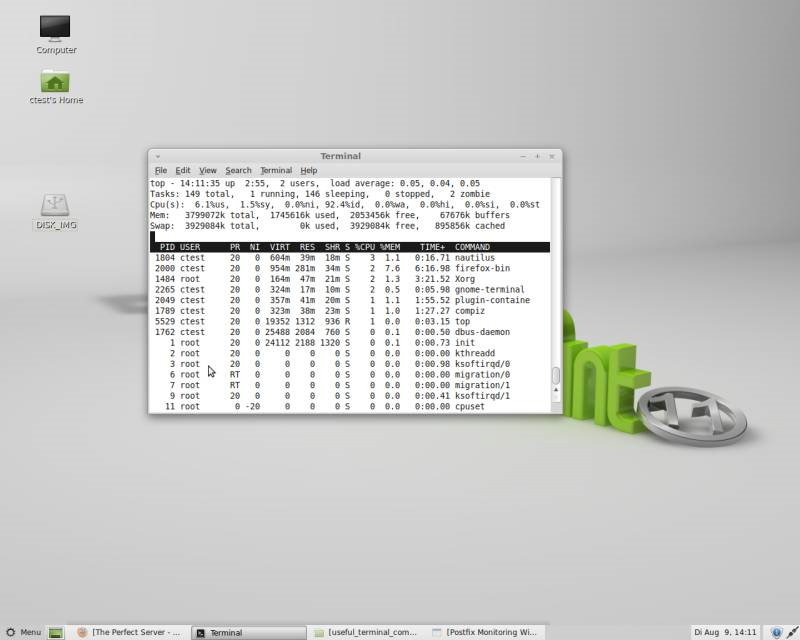Click the Firefox icon on The Perfect Server task

83,632
